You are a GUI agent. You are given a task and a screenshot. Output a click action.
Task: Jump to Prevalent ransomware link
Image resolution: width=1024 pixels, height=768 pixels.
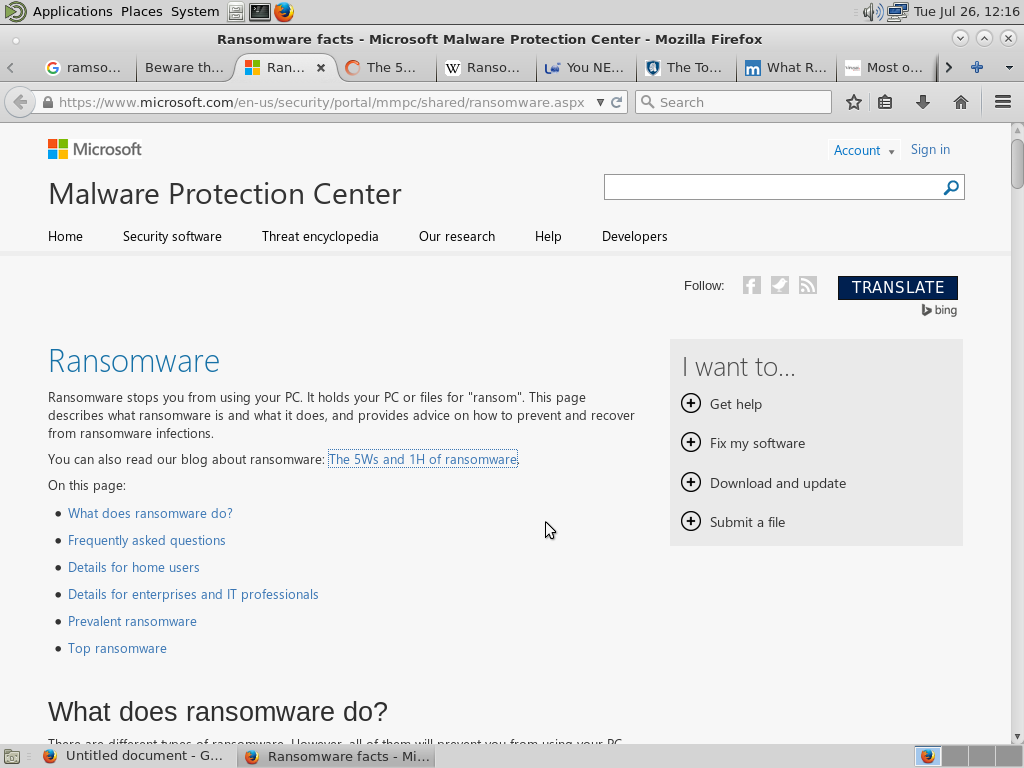pyautogui.click(x=132, y=621)
